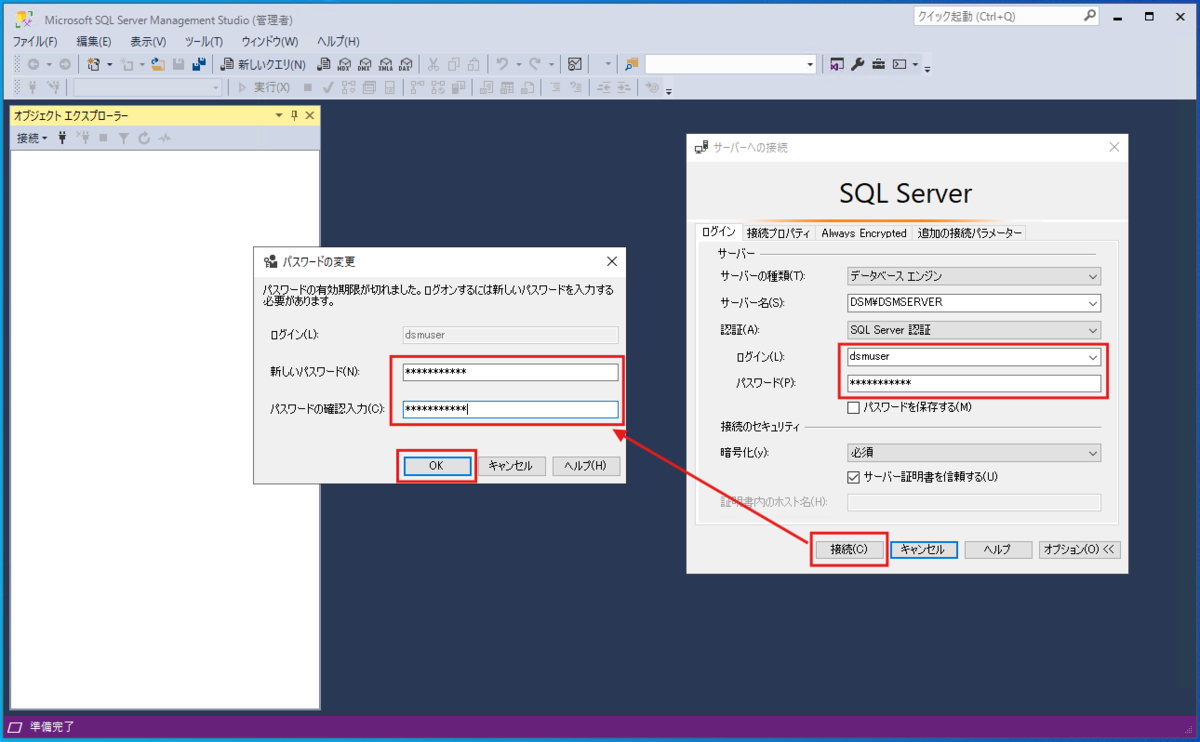1200x742 pixels.
Task: Click the 準備完了 status bar text
Action: (x=52, y=727)
